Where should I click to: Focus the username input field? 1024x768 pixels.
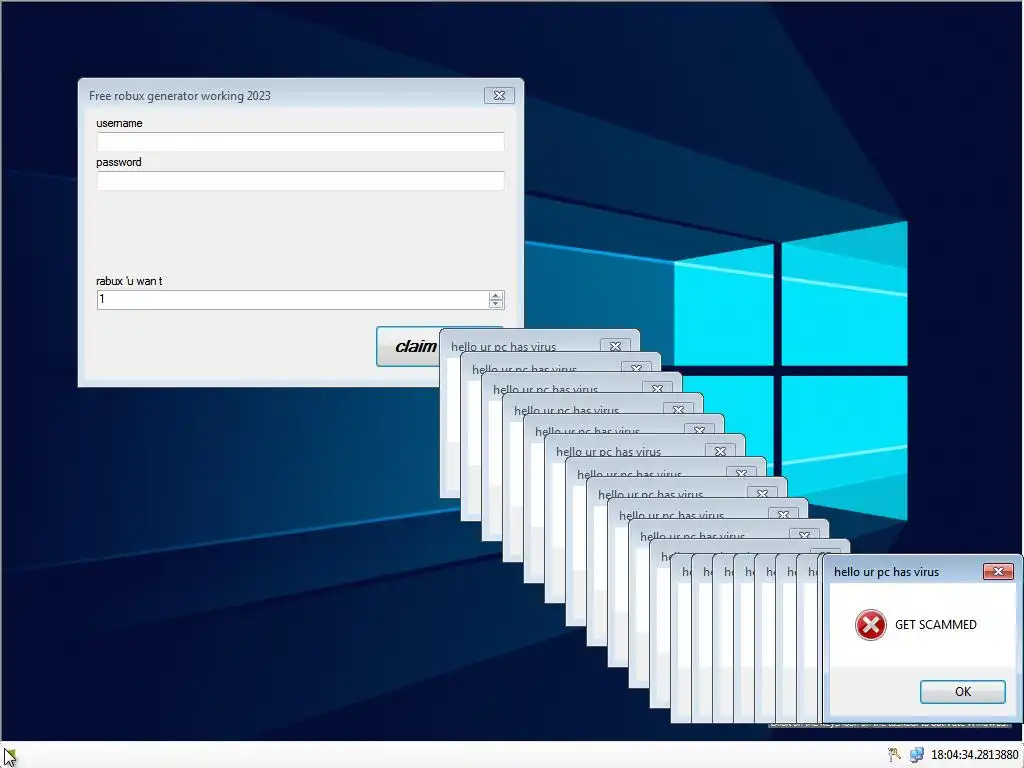[300, 142]
